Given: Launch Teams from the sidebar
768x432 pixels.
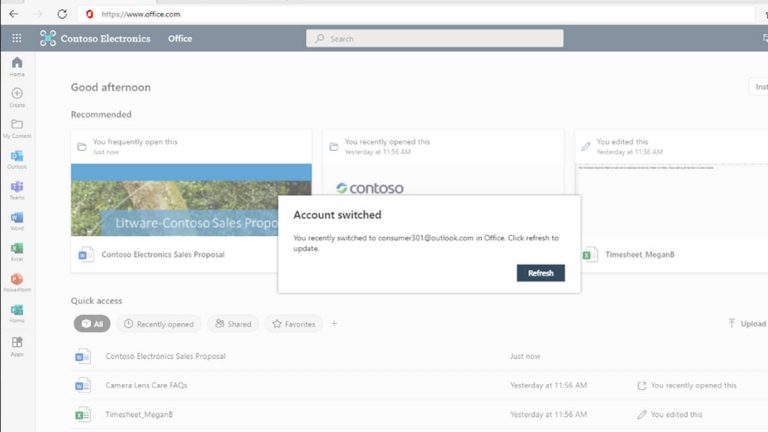Looking at the screenshot, I should click(x=17, y=190).
